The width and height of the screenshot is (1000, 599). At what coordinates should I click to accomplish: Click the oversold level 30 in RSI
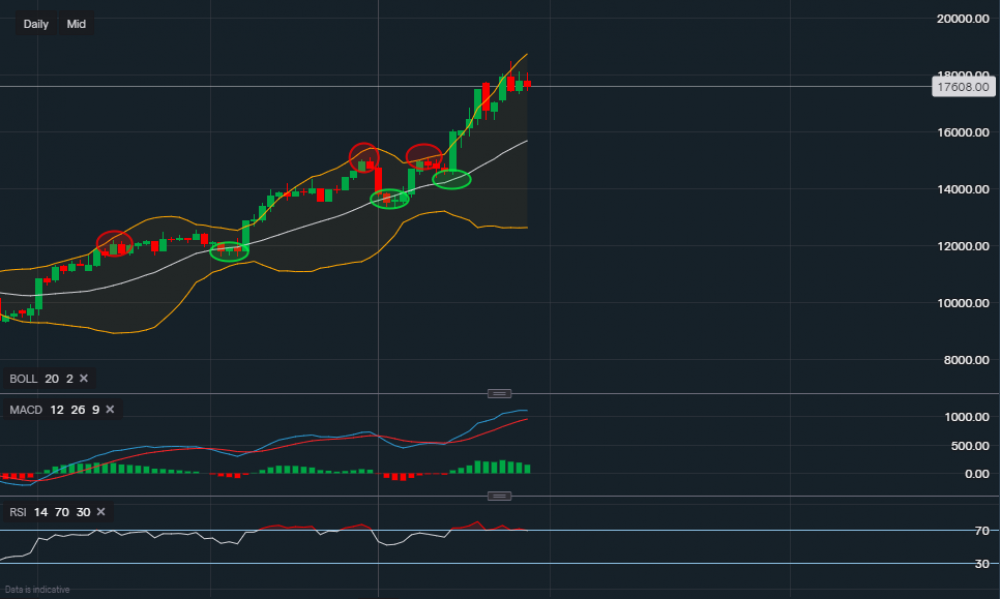(x=82, y=512)
